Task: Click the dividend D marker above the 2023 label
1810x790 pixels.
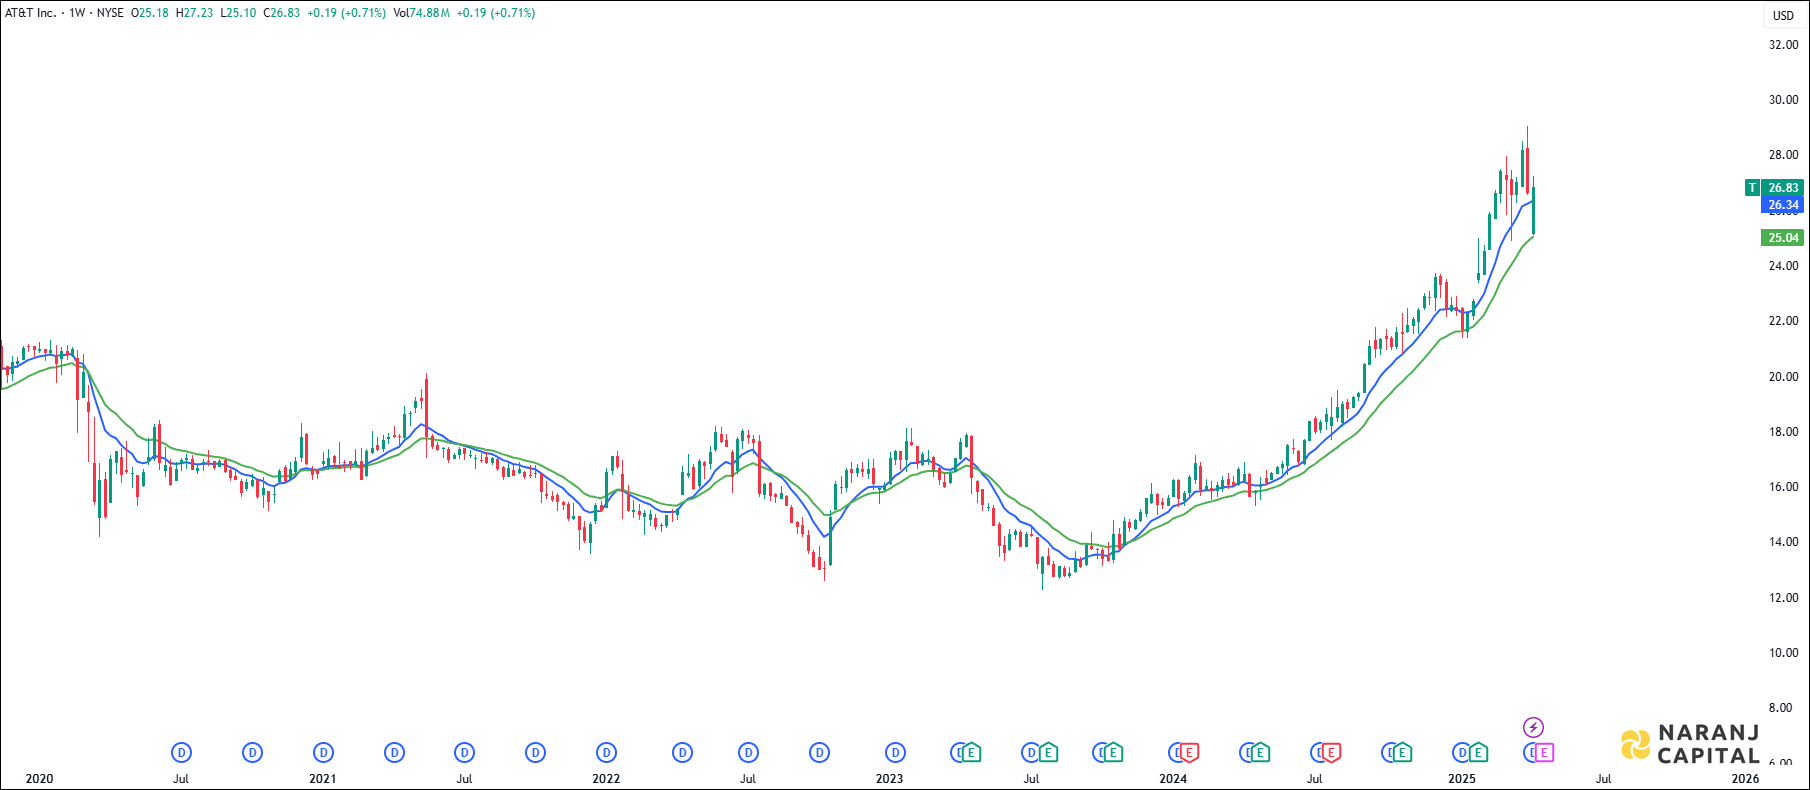Action: (x=895, y=752)
